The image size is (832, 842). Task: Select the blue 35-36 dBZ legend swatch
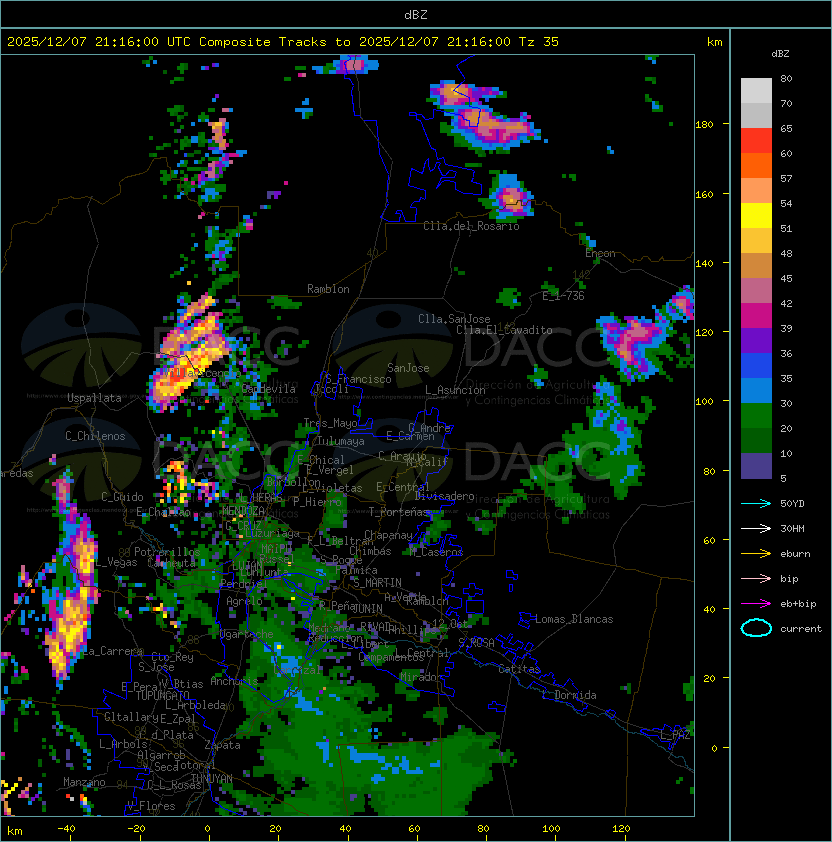[x=756, y=366]
